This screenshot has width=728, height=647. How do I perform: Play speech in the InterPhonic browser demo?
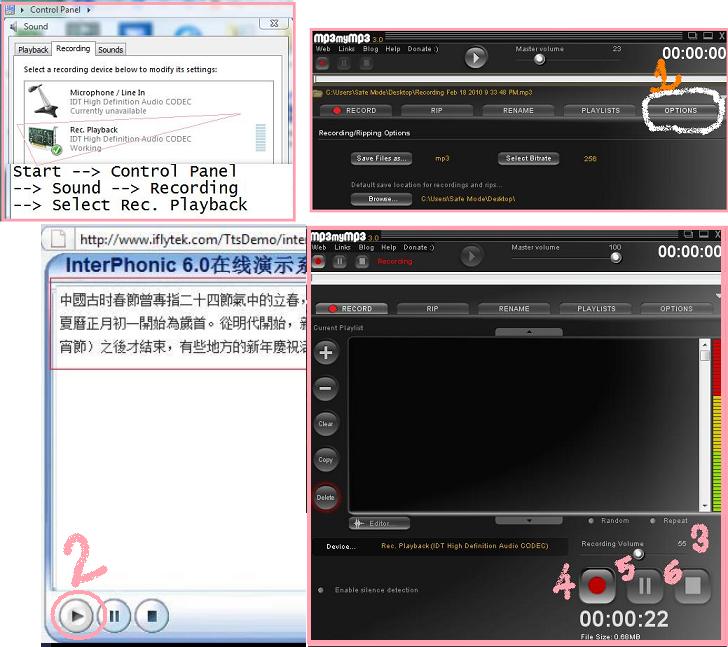tap(76, 616)
